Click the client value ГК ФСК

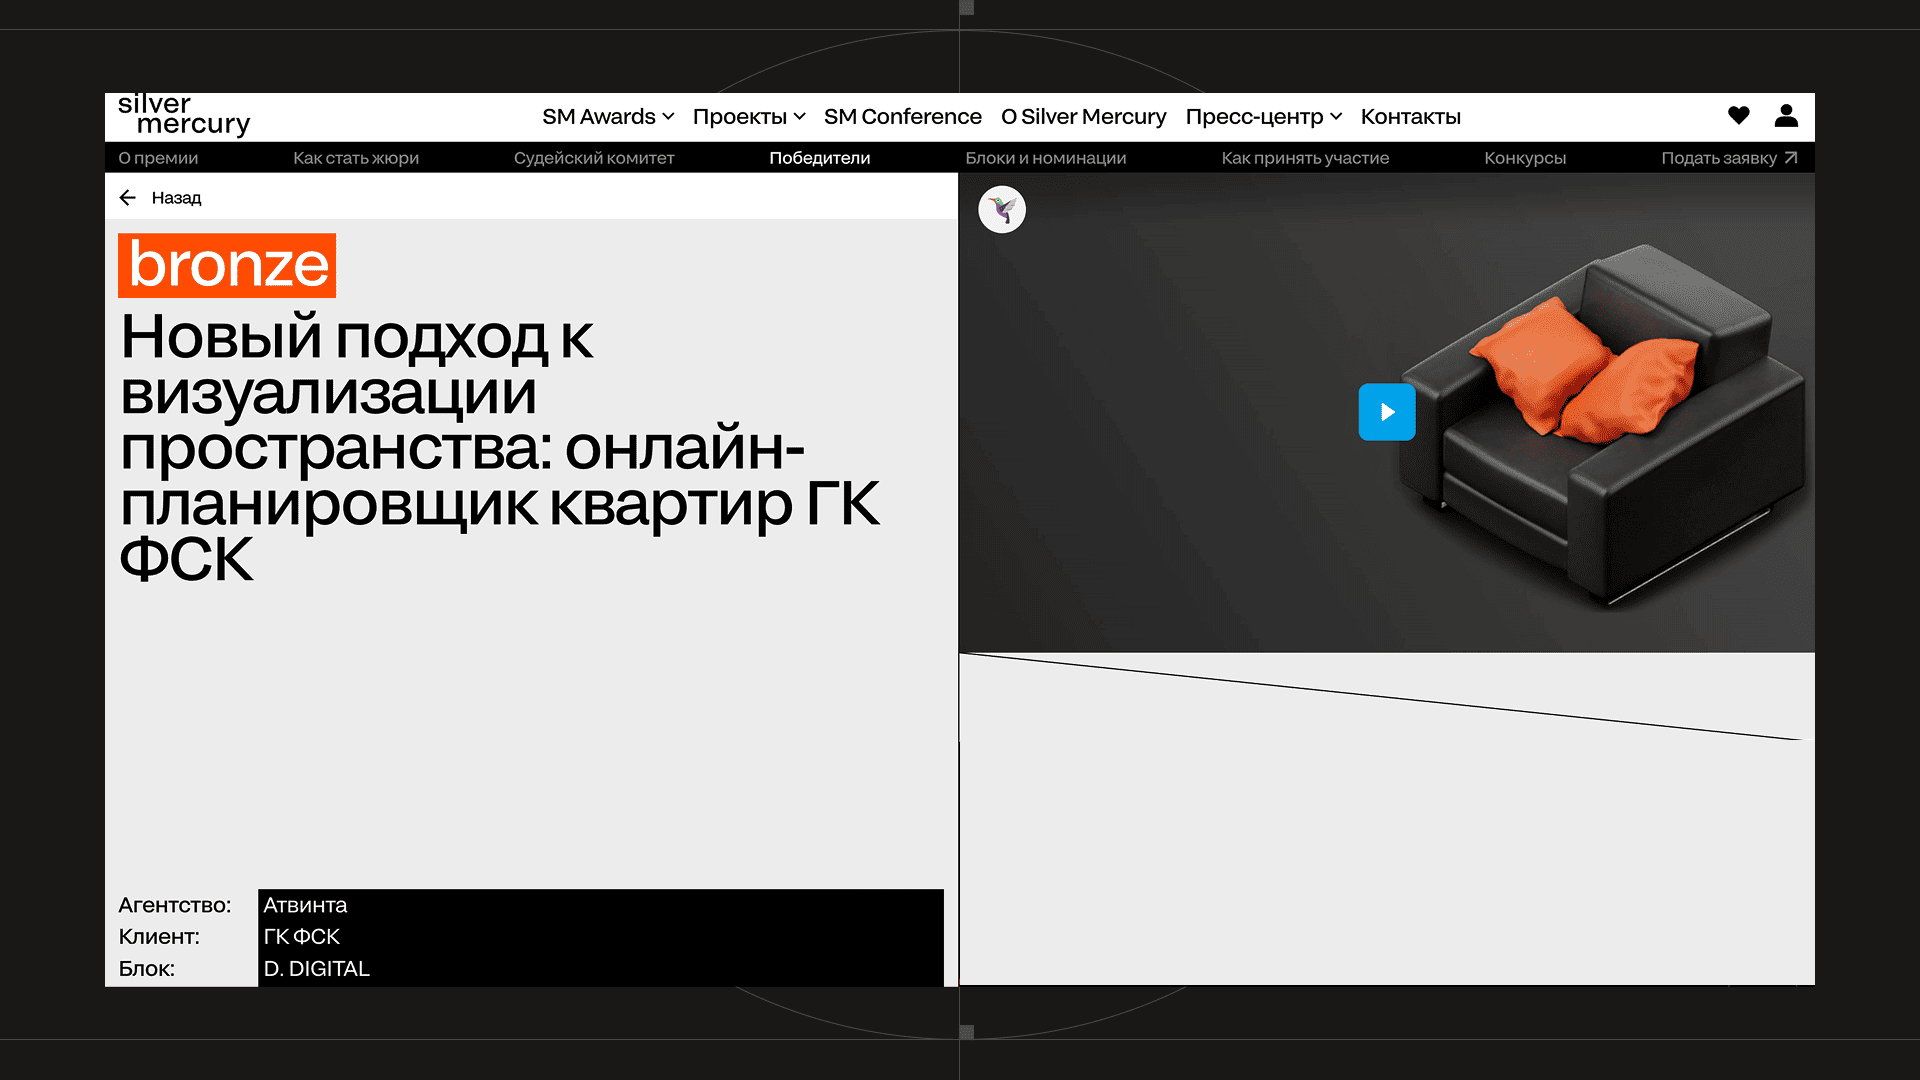pyautogui.click(x=301, y=937)
